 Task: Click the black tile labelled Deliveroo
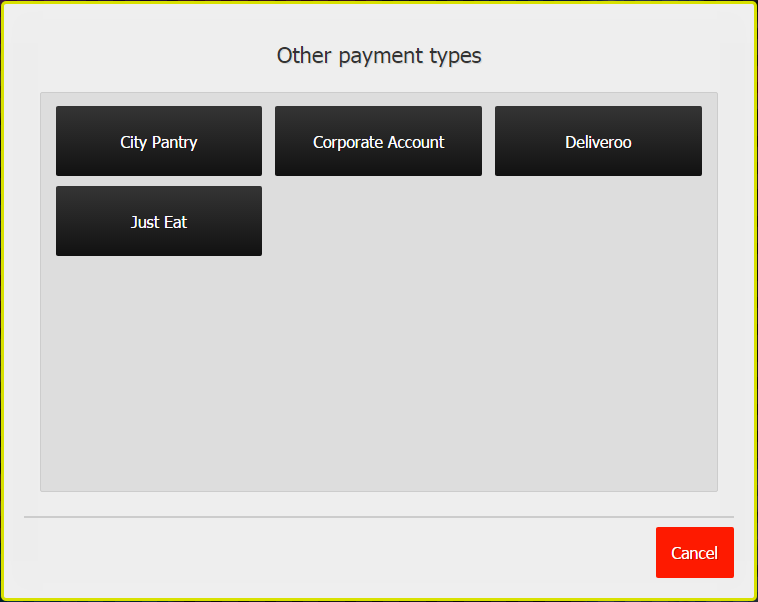coord(598,141)
